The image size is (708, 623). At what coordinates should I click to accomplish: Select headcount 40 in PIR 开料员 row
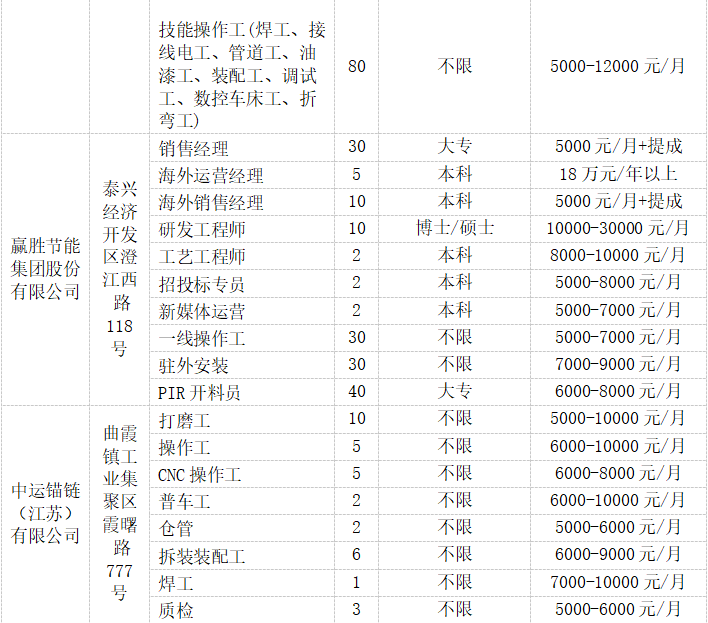pos(356,391)
